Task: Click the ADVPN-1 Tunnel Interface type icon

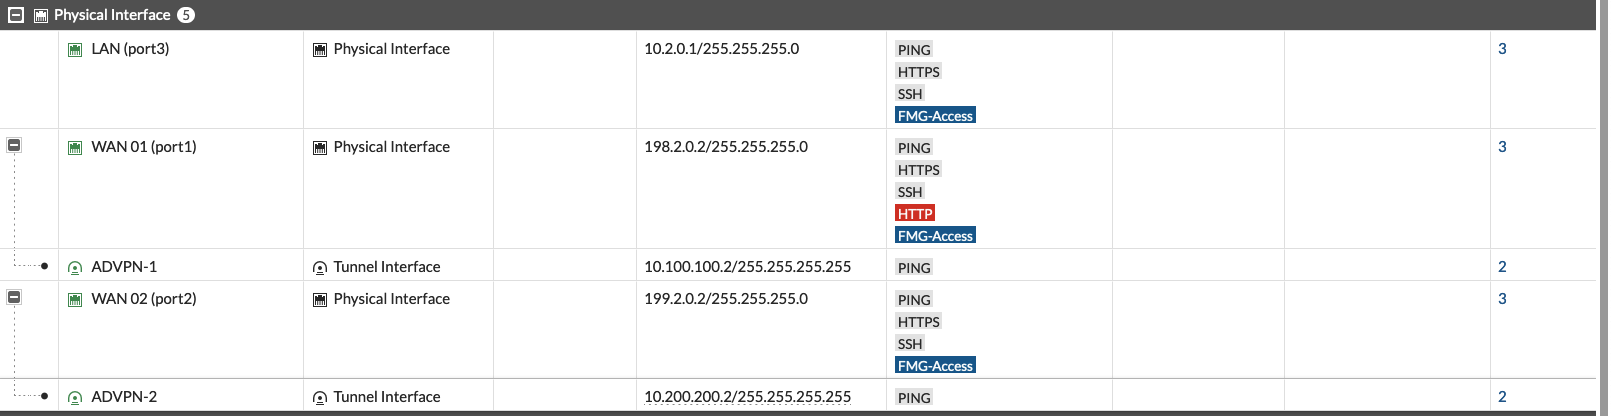Action: point(320,267)
